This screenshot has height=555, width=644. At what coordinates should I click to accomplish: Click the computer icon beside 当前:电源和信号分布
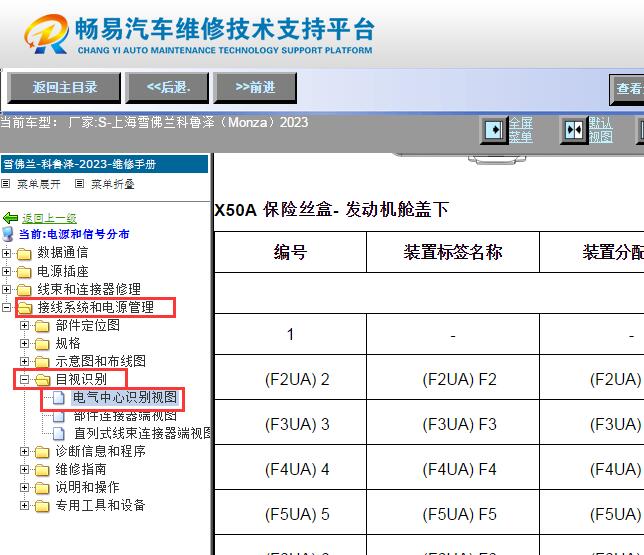[8, 234]
